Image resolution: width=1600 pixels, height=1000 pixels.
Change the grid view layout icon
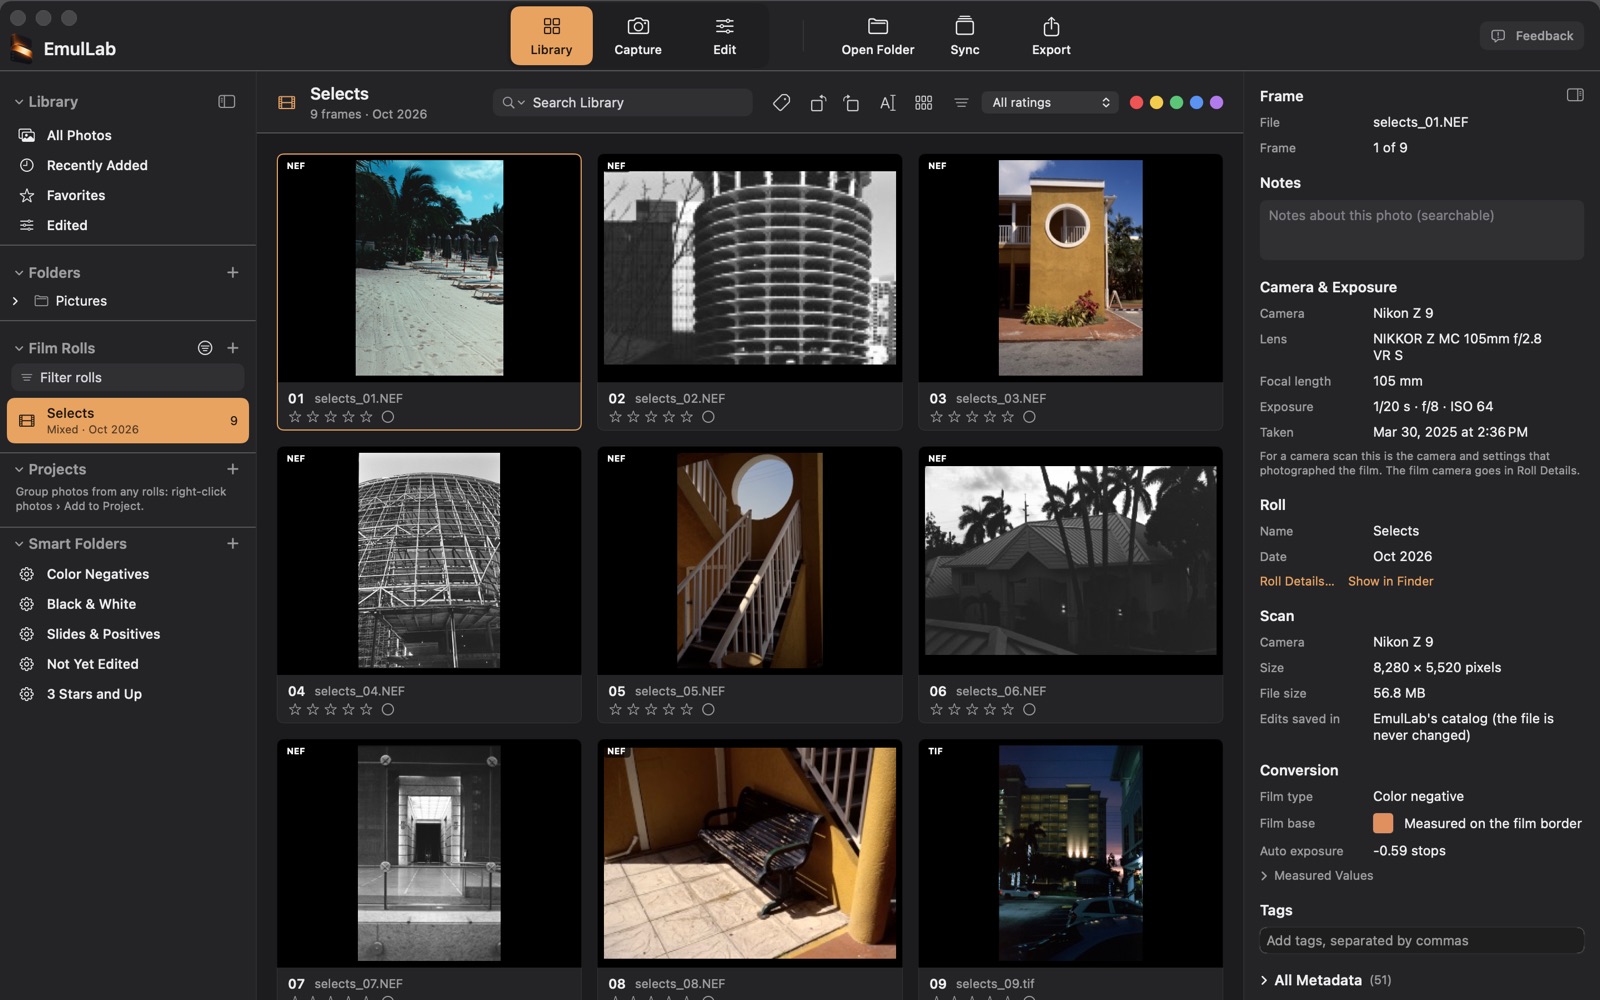point(924,102)
